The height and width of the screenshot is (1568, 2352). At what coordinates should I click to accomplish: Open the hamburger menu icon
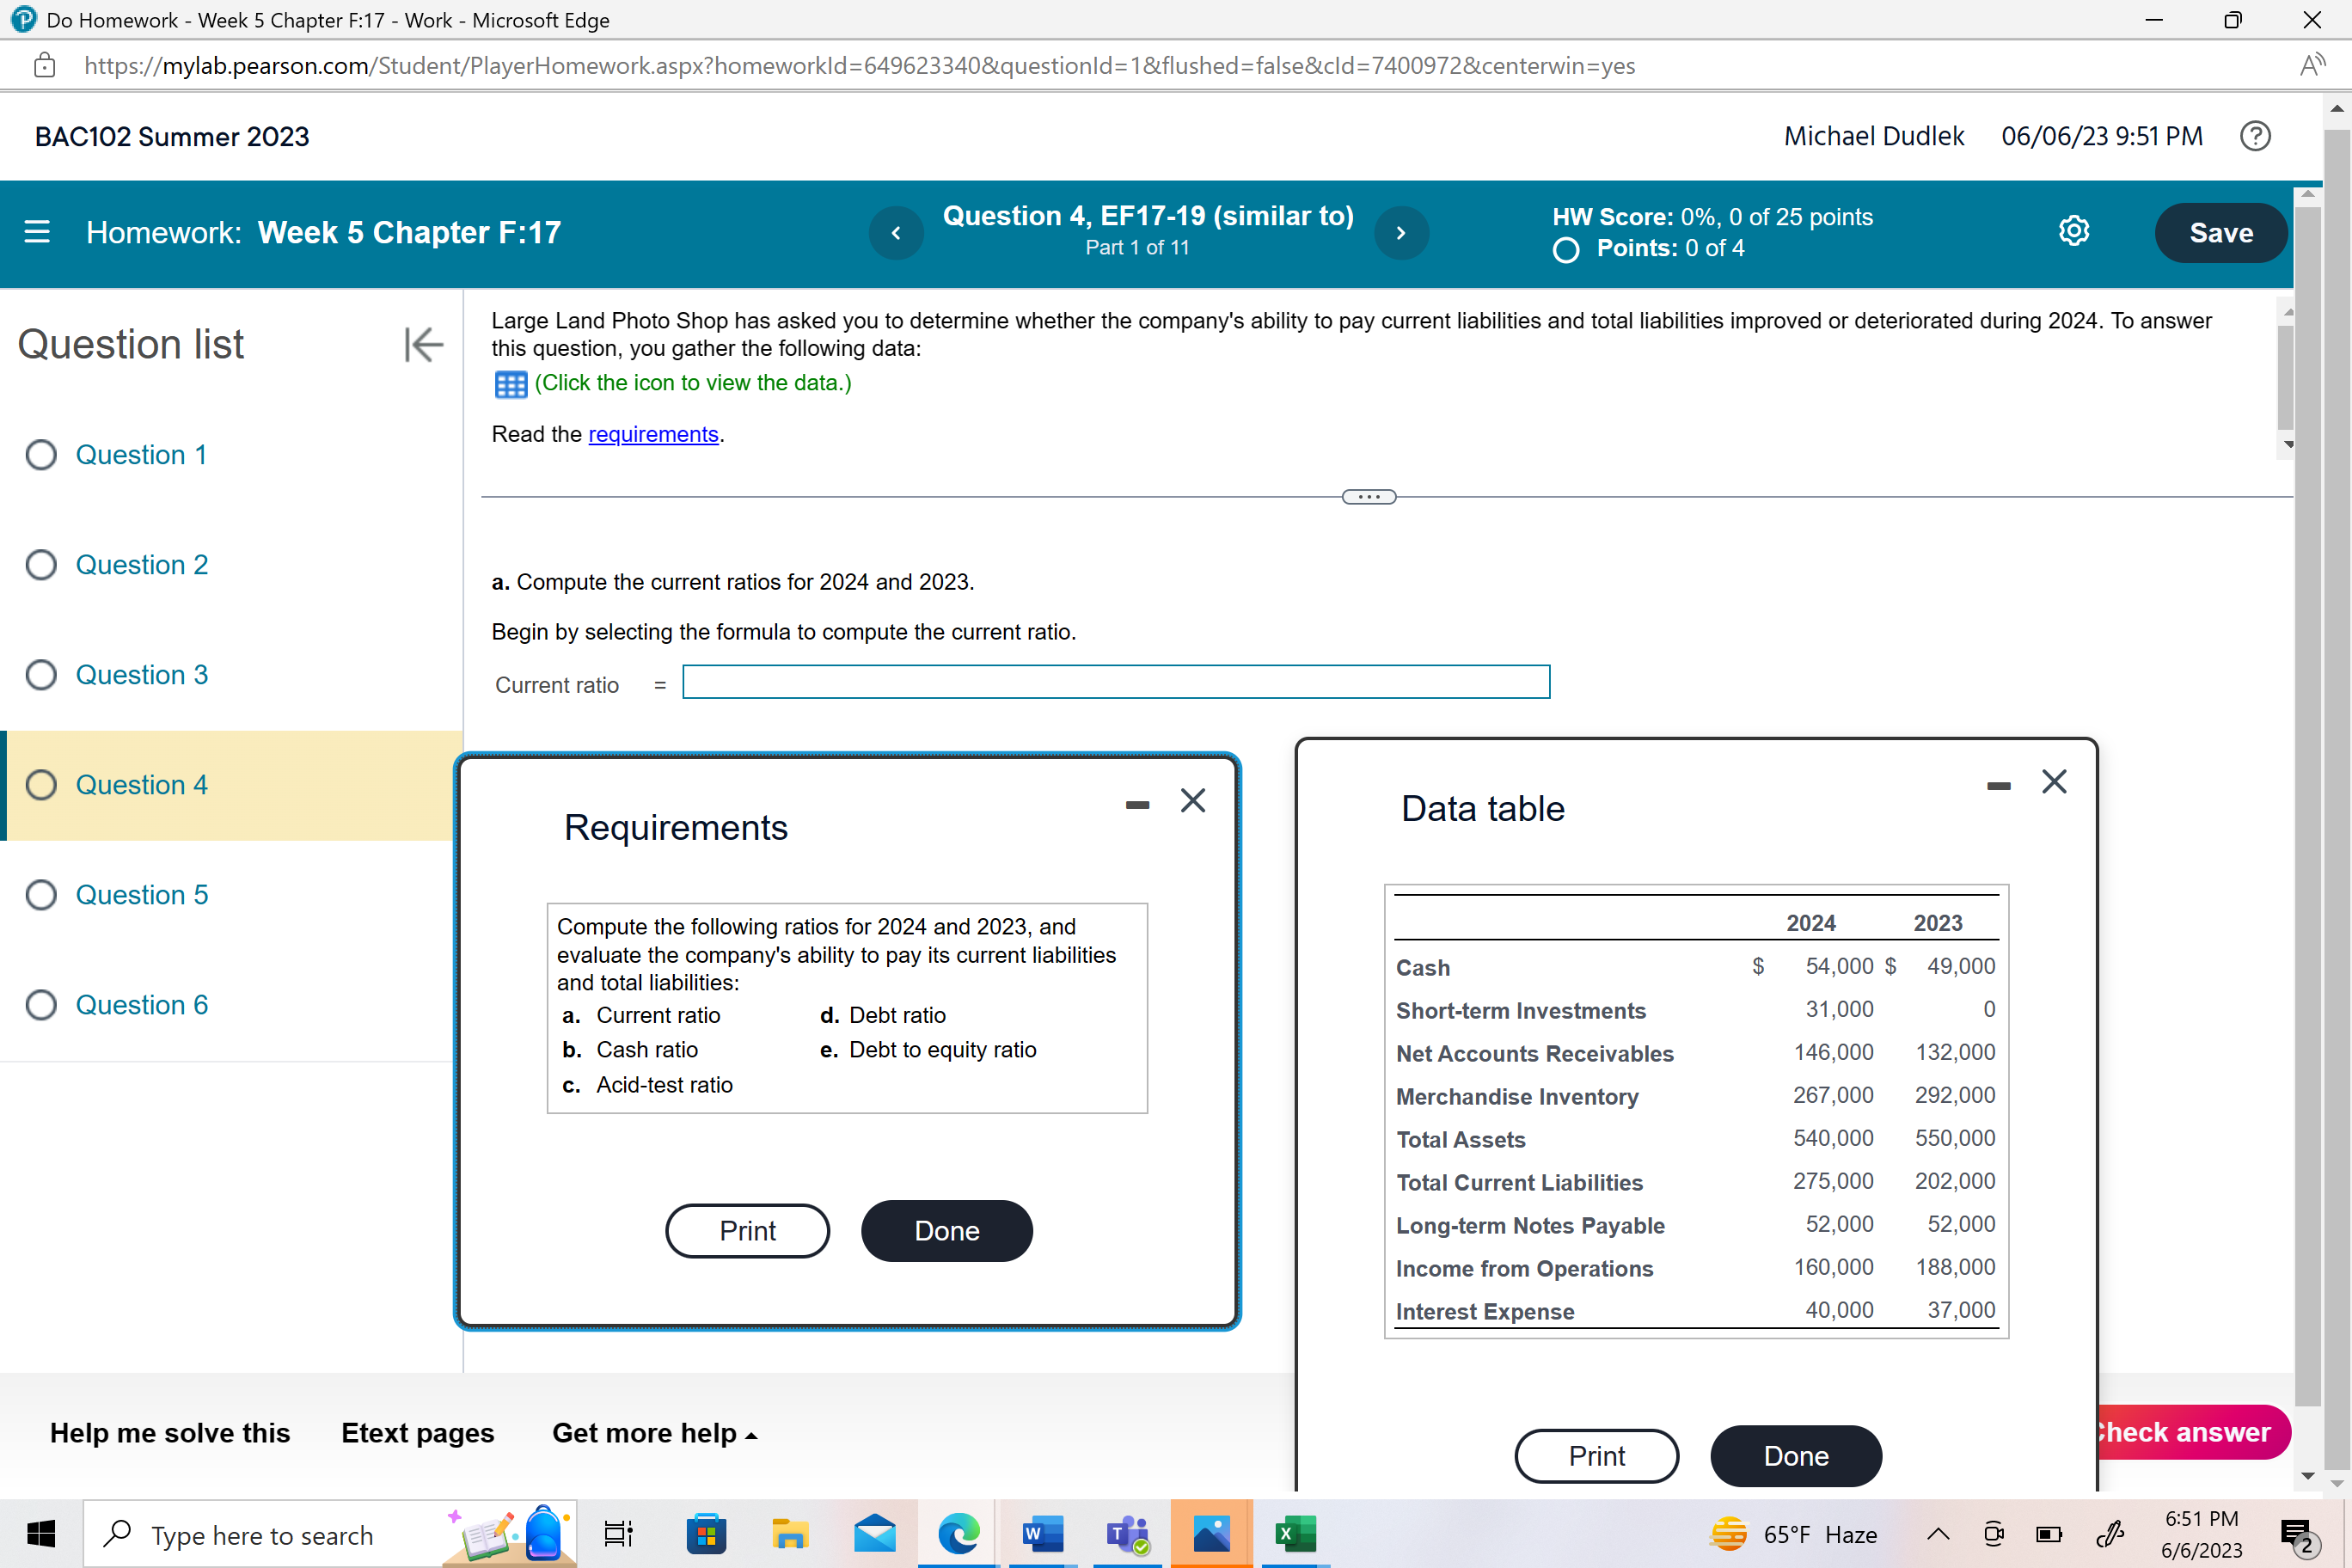pyautogui.click(x=37, y=232)
